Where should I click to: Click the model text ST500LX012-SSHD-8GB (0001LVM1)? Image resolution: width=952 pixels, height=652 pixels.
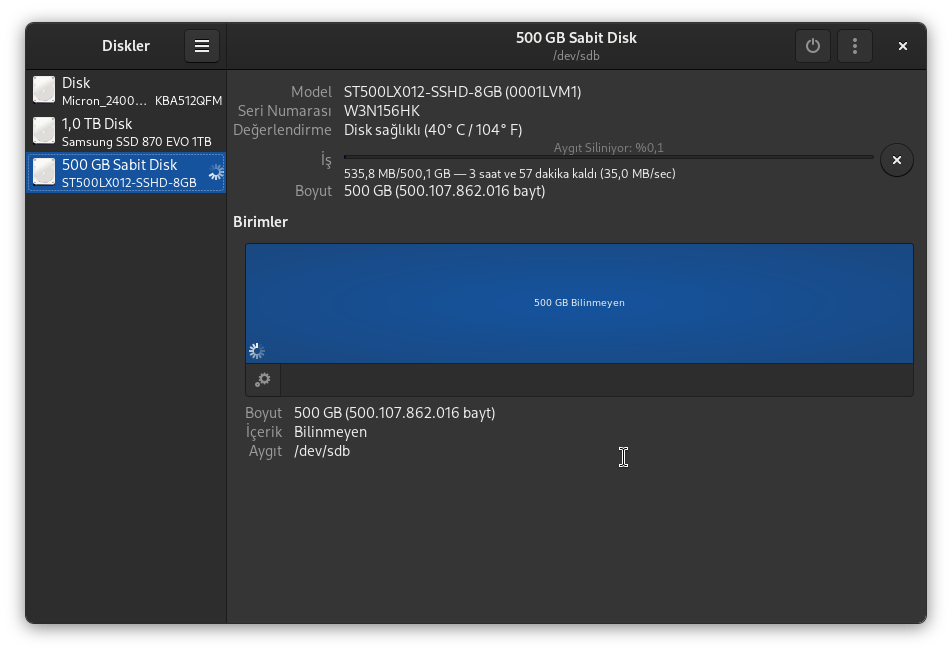click(x=462, y=92)
